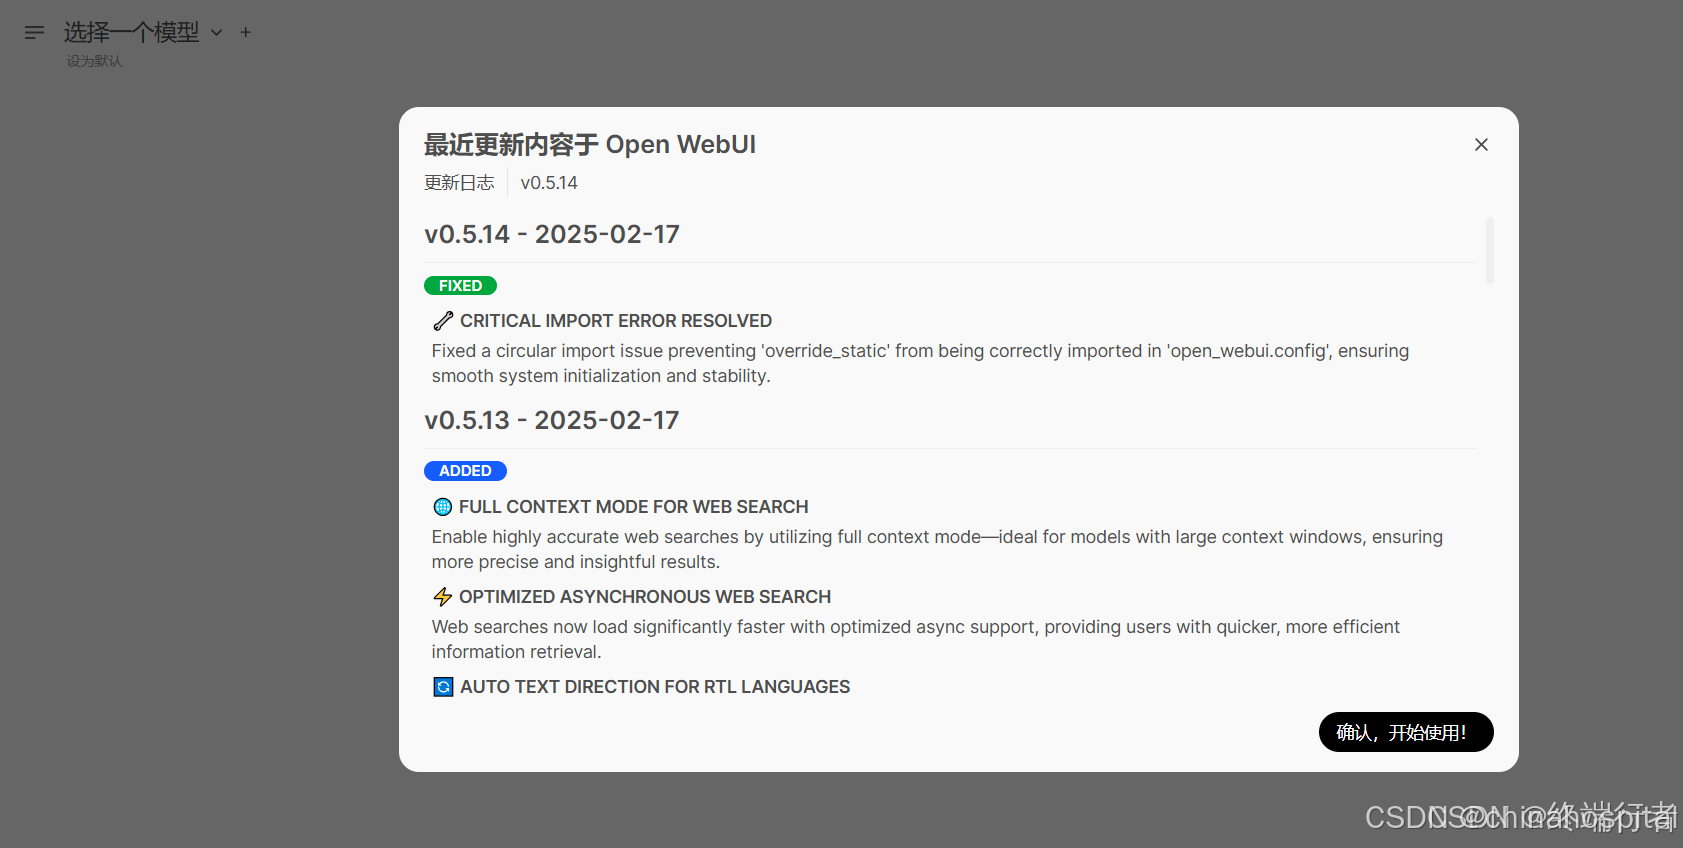The width and height of the screenshot is (1683, 848).
Task: Click the wrench icon beside Critical Import Error
Action: pos(443,321)
